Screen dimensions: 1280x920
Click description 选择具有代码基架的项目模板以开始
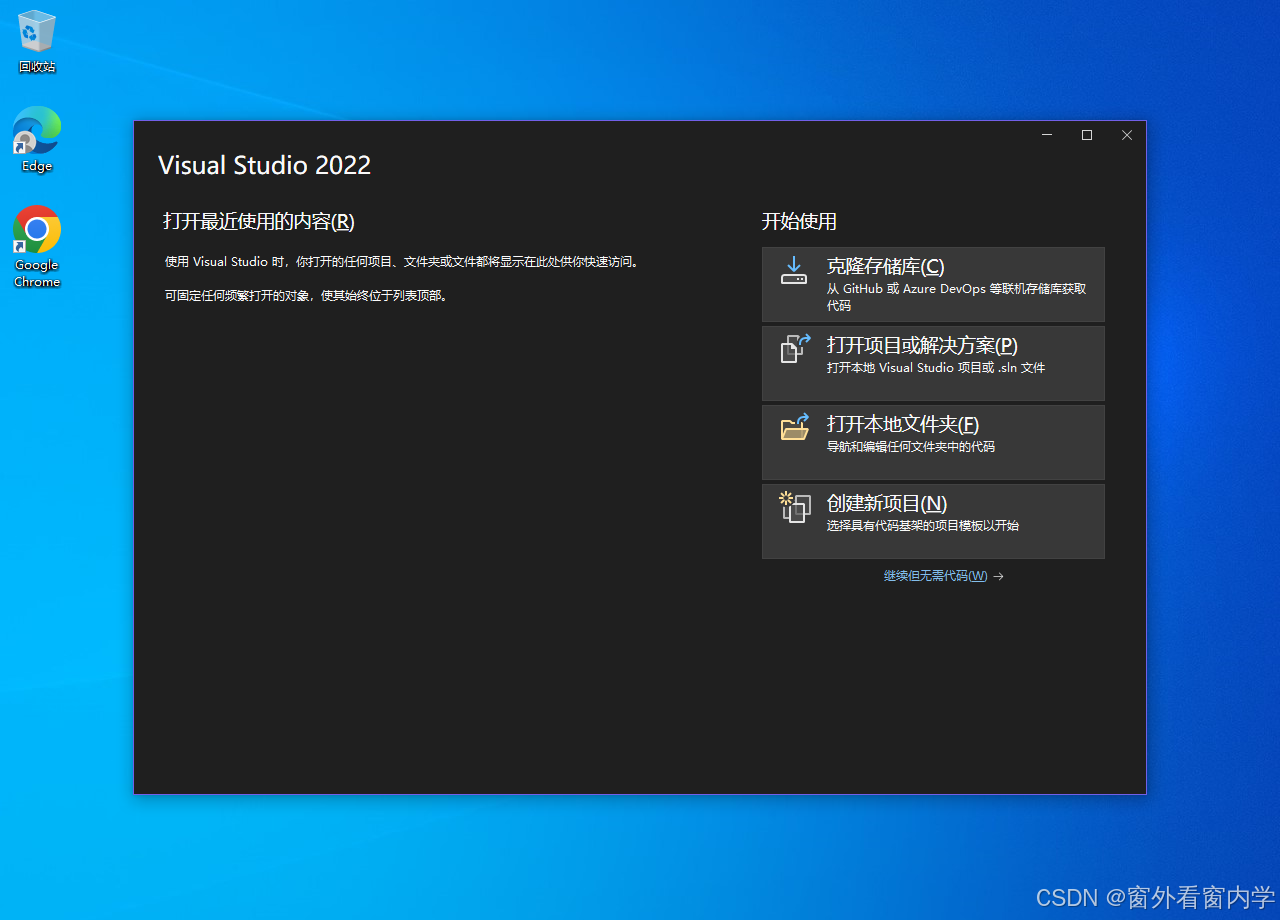[923, 525]
